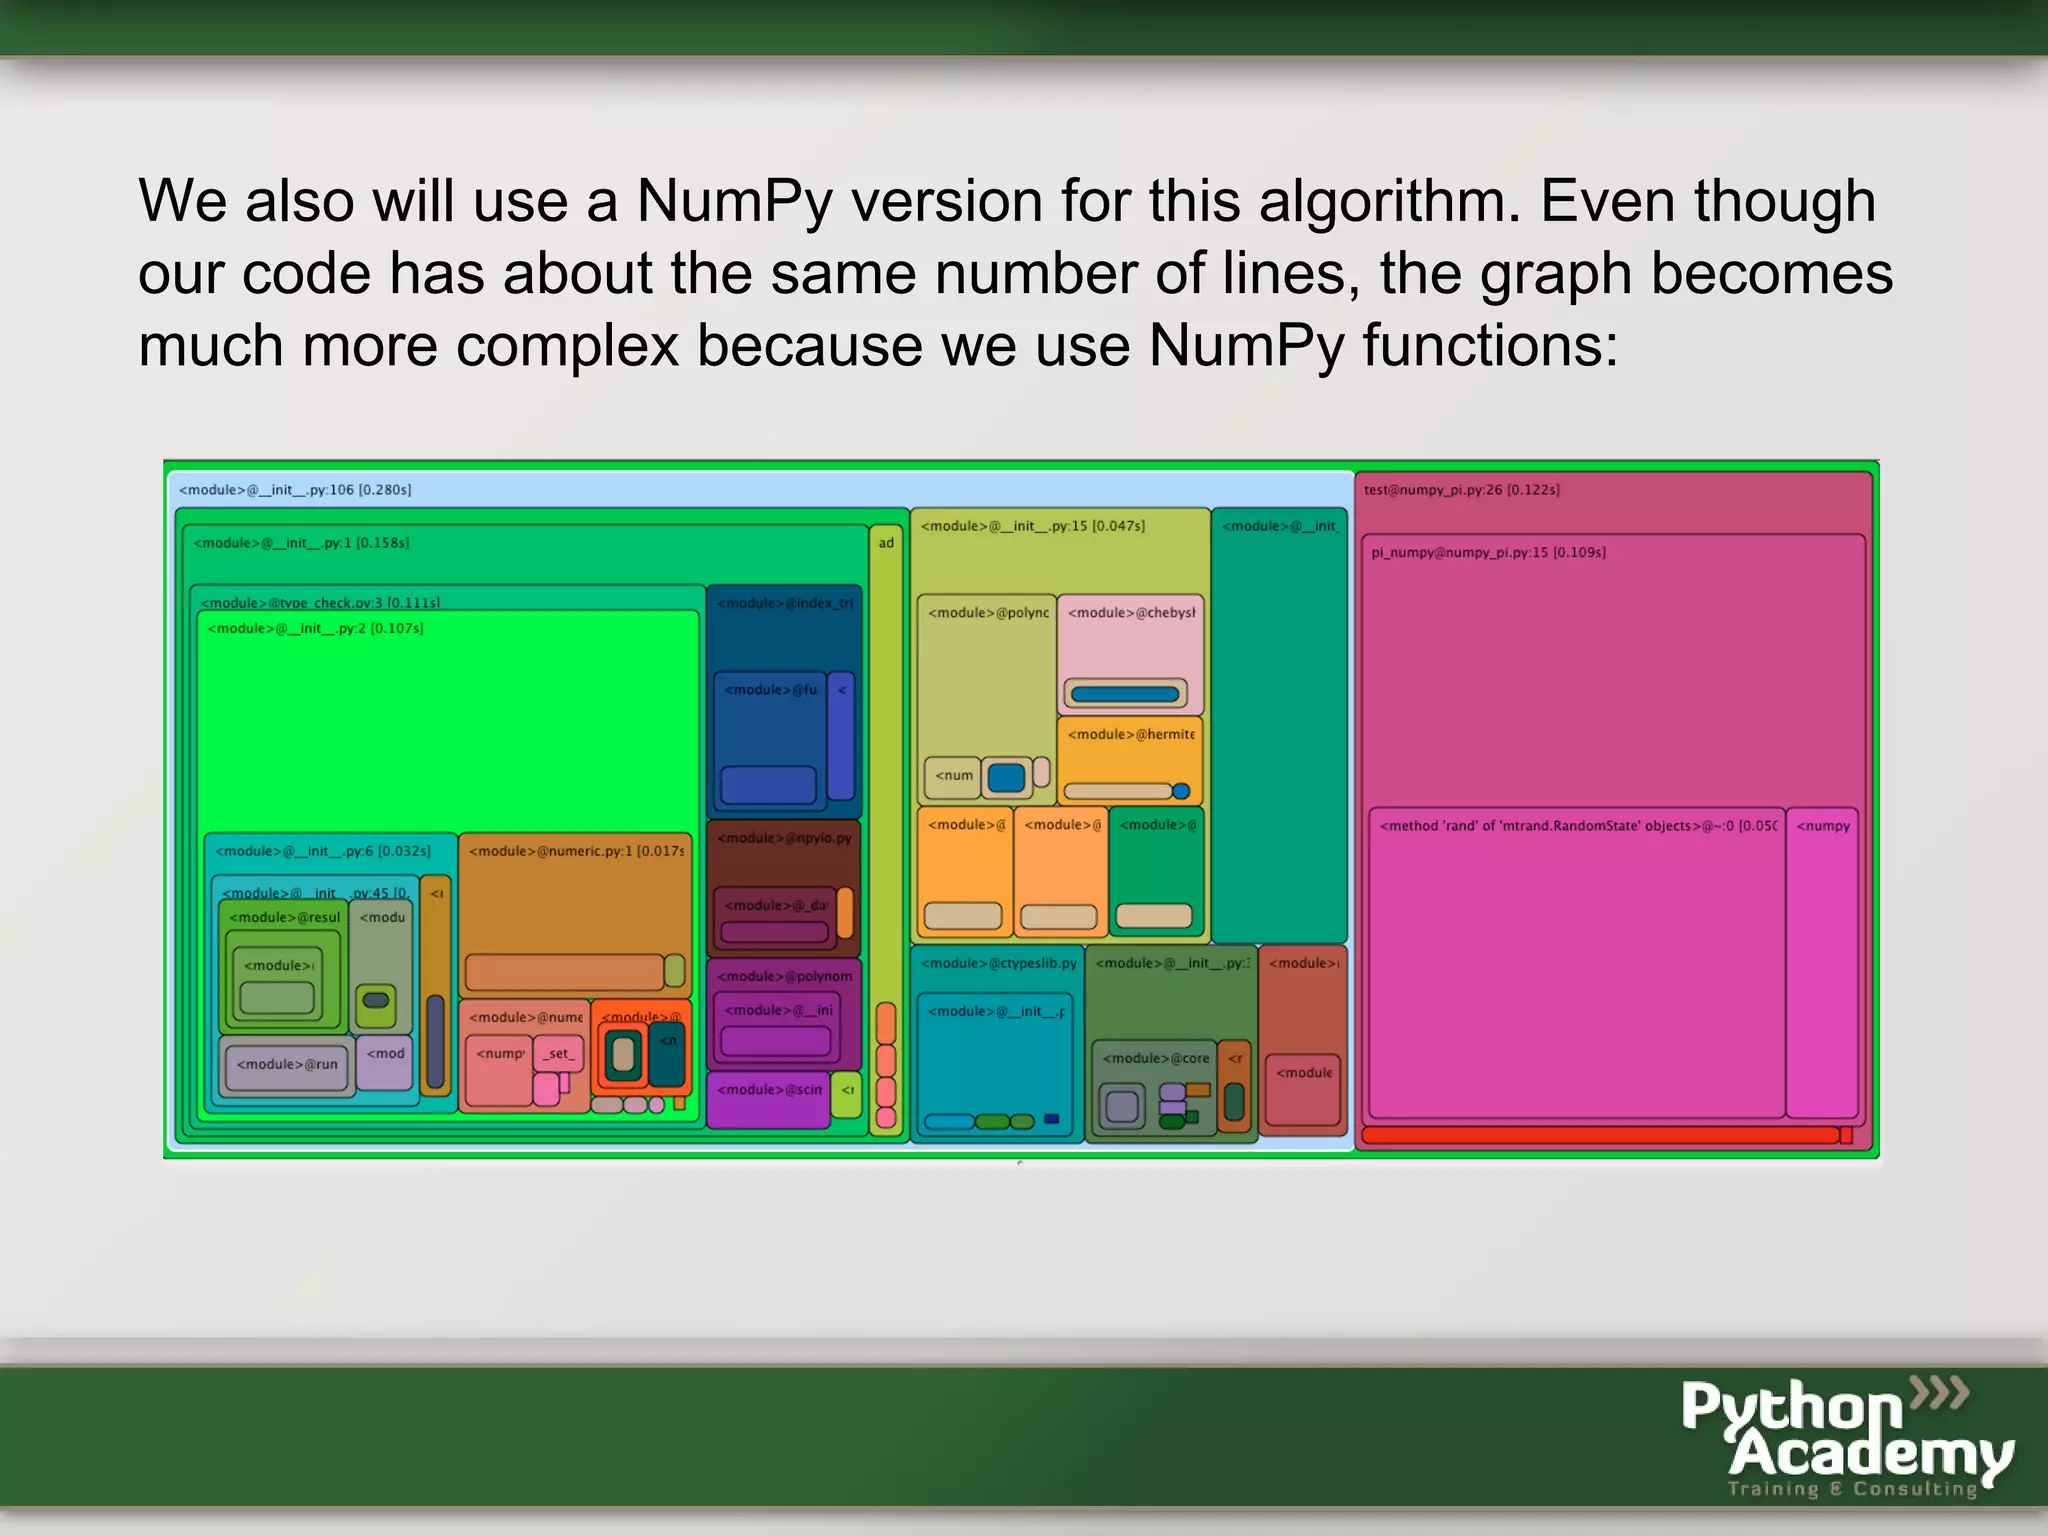Click the magenta '<numpy' narrow block
Image resolution: width=2048 pixels, height=1536 pixels.
pyautogui.click(x=1822, y=962)
